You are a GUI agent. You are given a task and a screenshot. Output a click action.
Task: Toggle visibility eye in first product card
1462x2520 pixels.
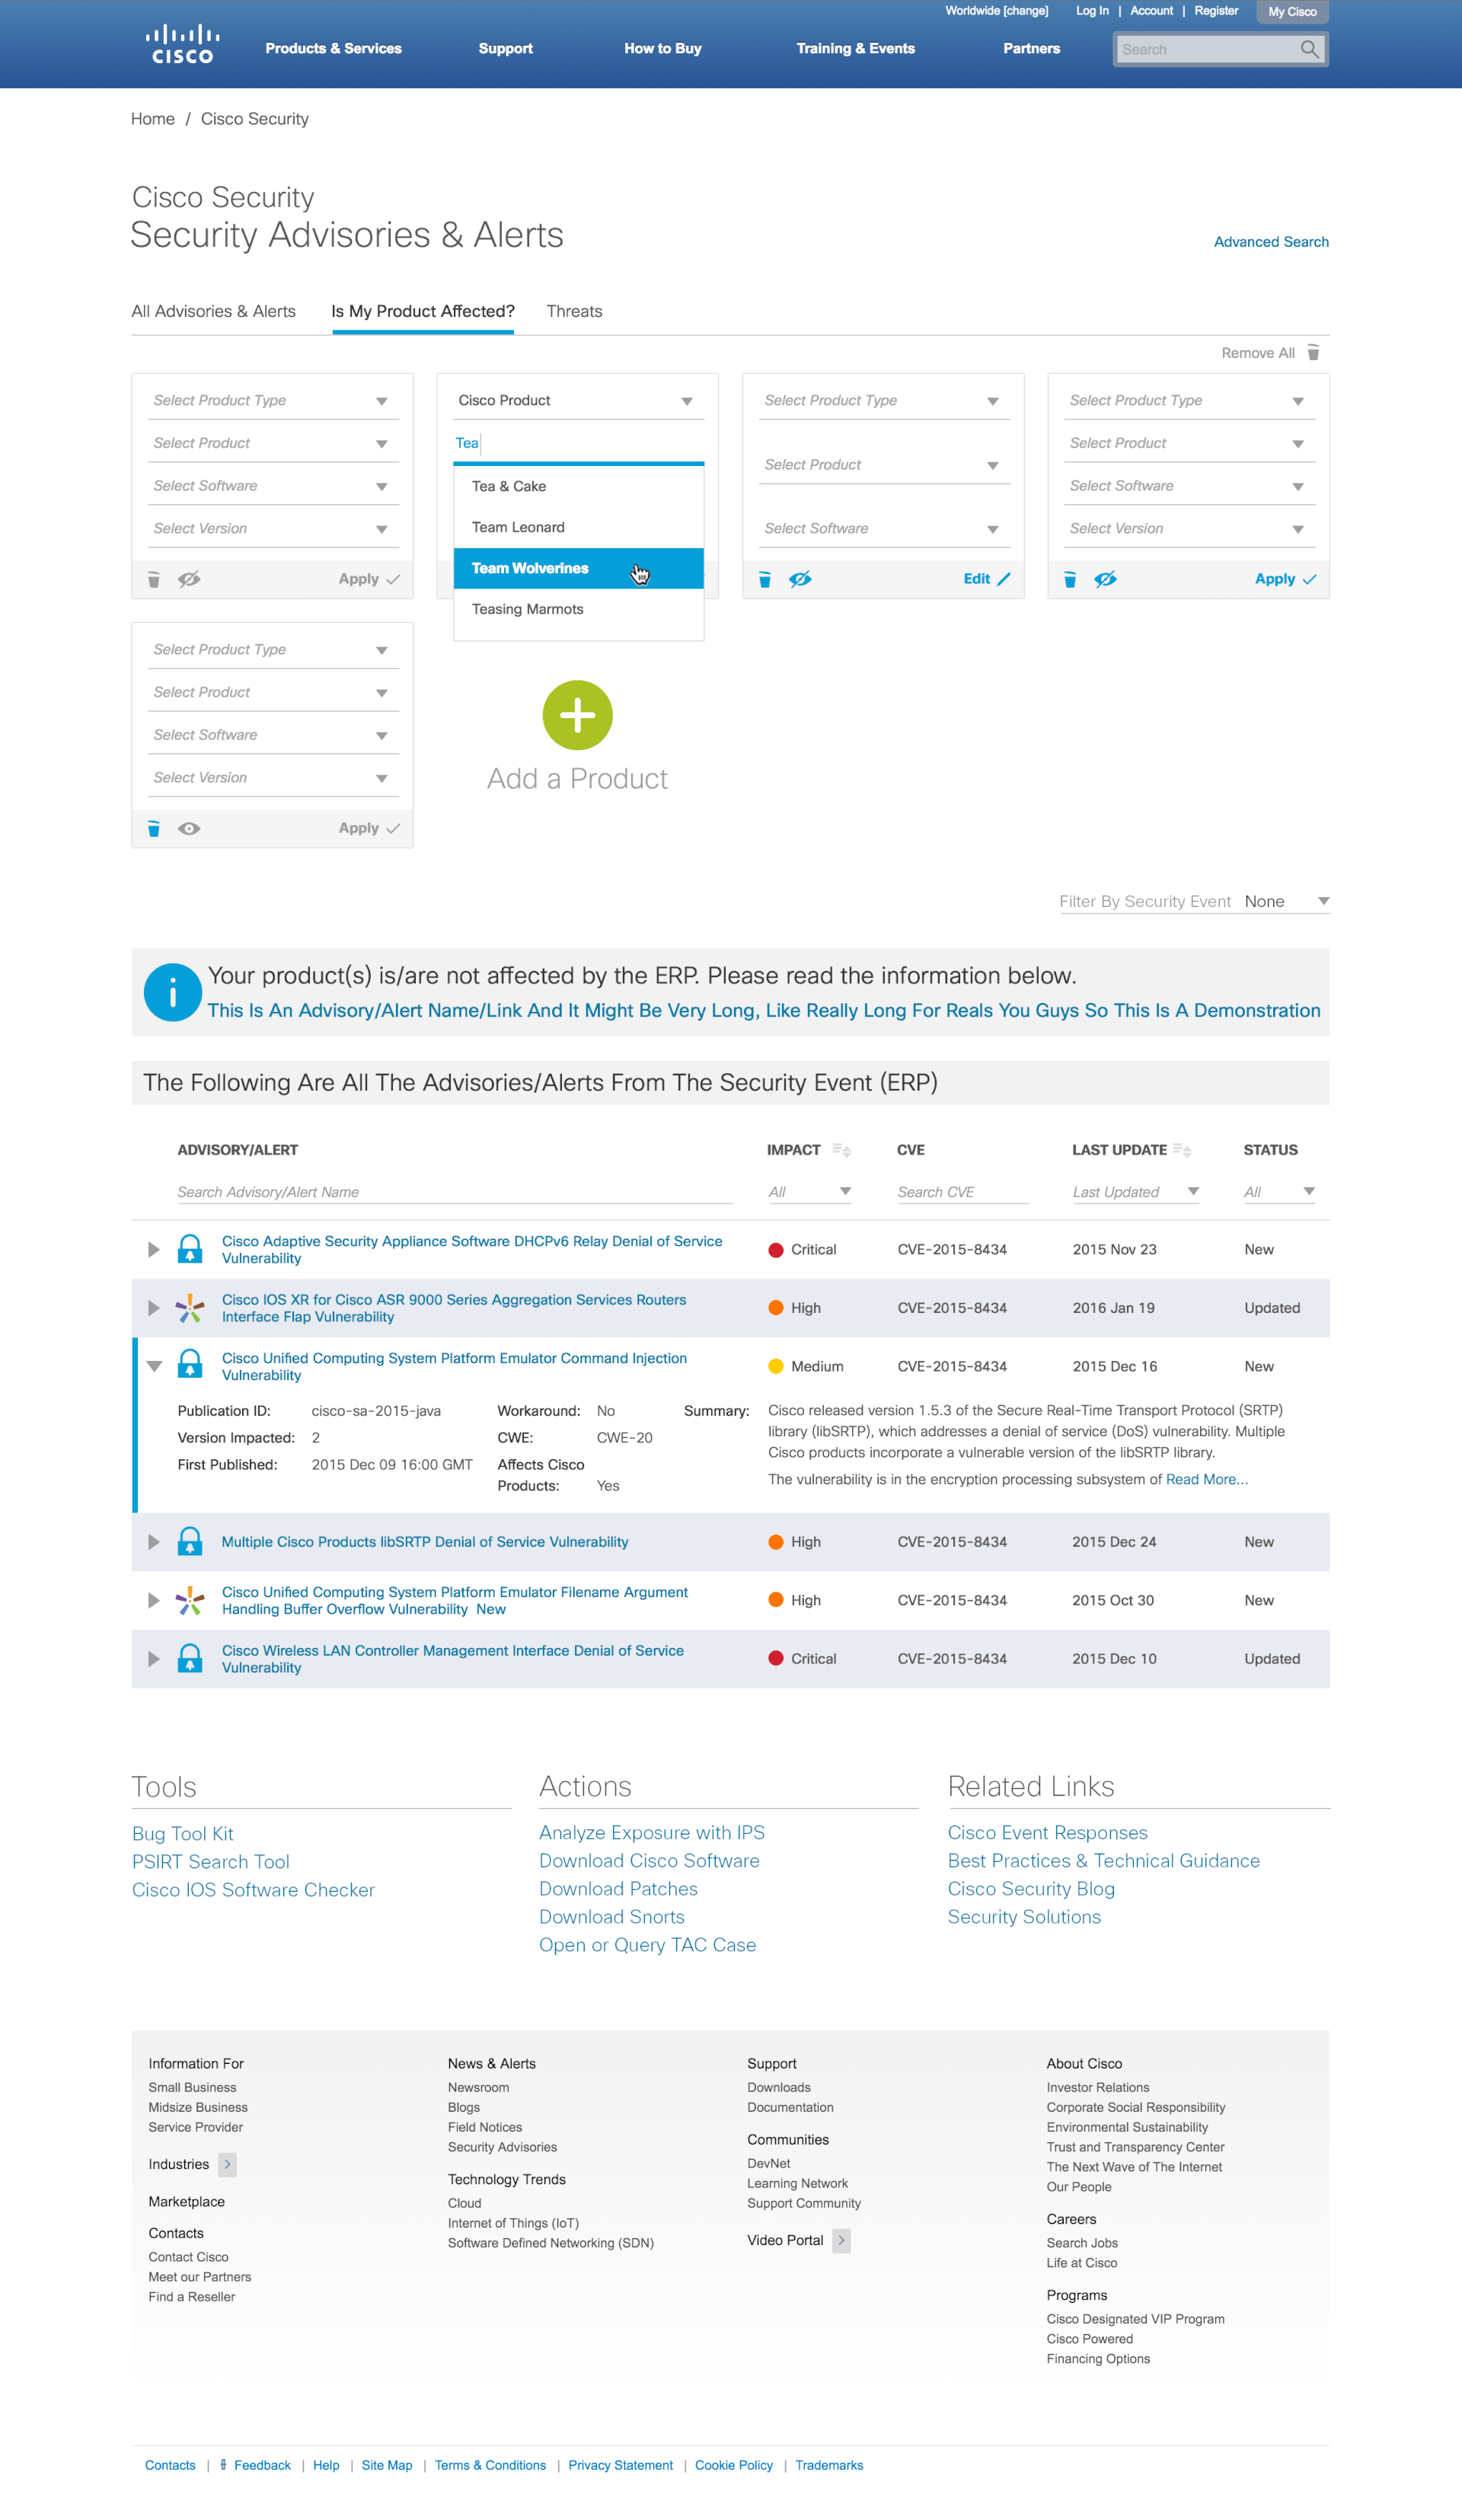(x=189, y=579)
